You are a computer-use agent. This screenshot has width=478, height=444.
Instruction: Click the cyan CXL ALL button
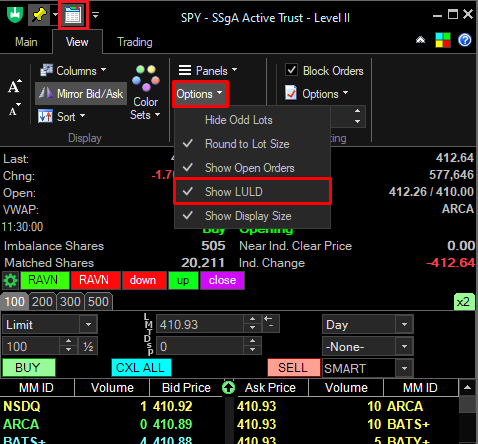click(141, 368)
